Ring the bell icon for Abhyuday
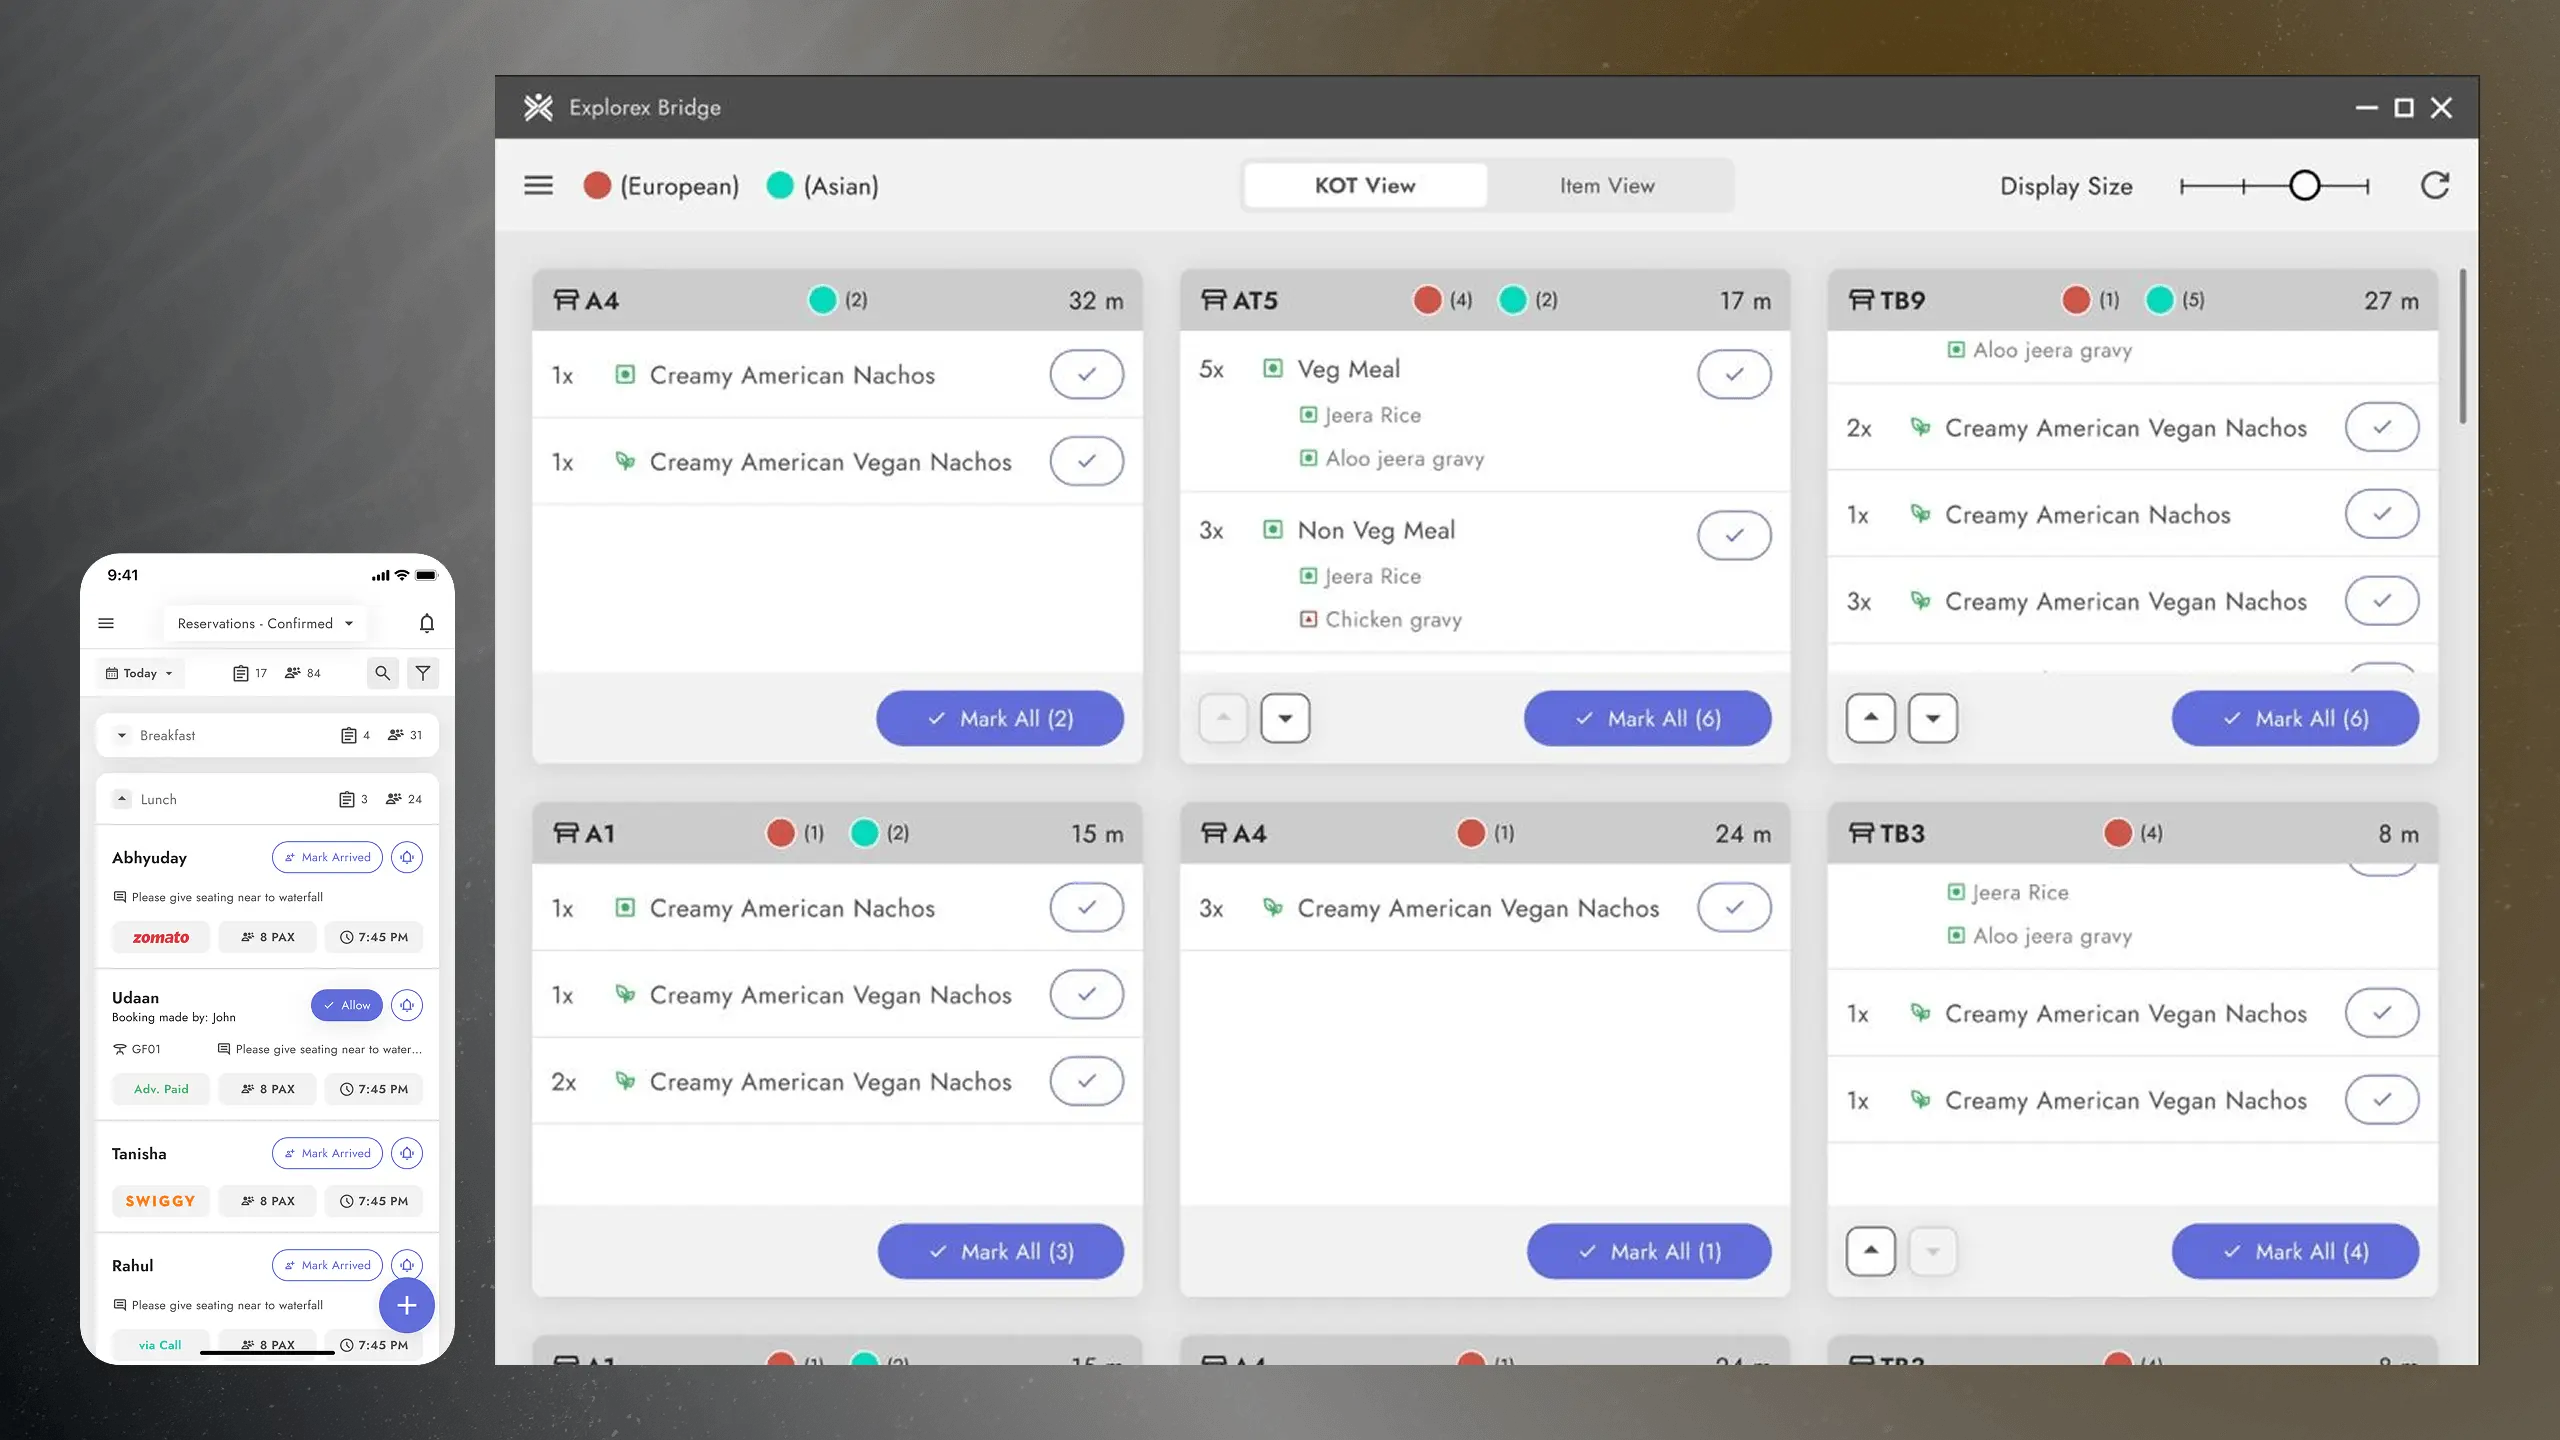 tap(407, 857)
